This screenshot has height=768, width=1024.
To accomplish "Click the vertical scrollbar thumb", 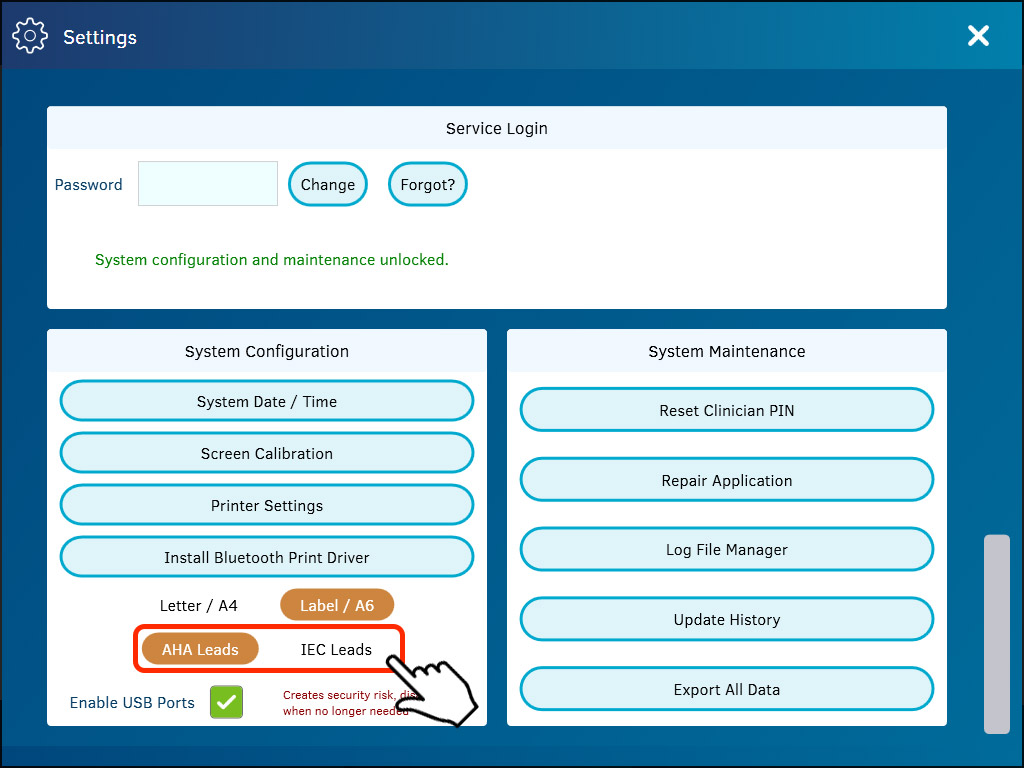I will 996,634.
